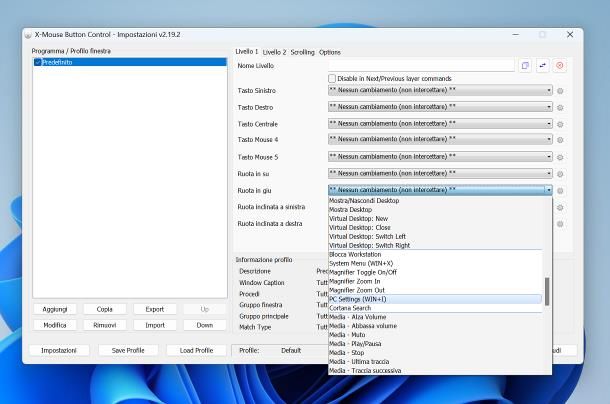Uncheck the Predefinito profile checkbox

pos(38,62)
